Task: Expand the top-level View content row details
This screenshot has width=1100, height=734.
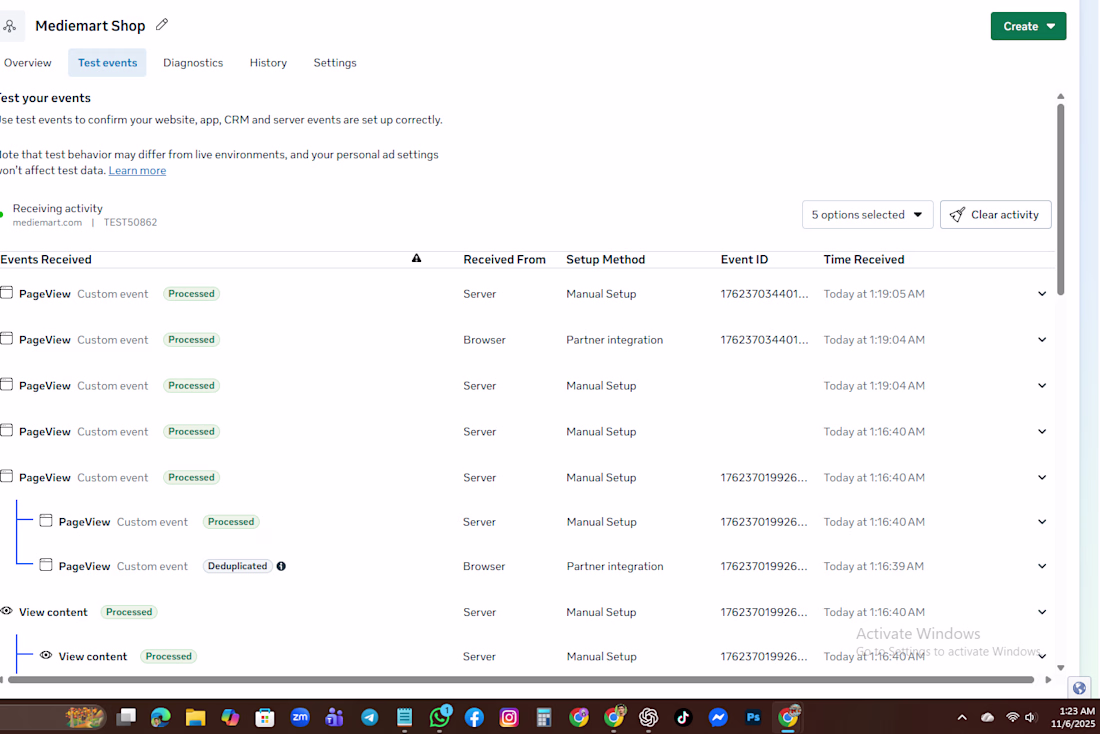Action: (x=1042, y=612)
